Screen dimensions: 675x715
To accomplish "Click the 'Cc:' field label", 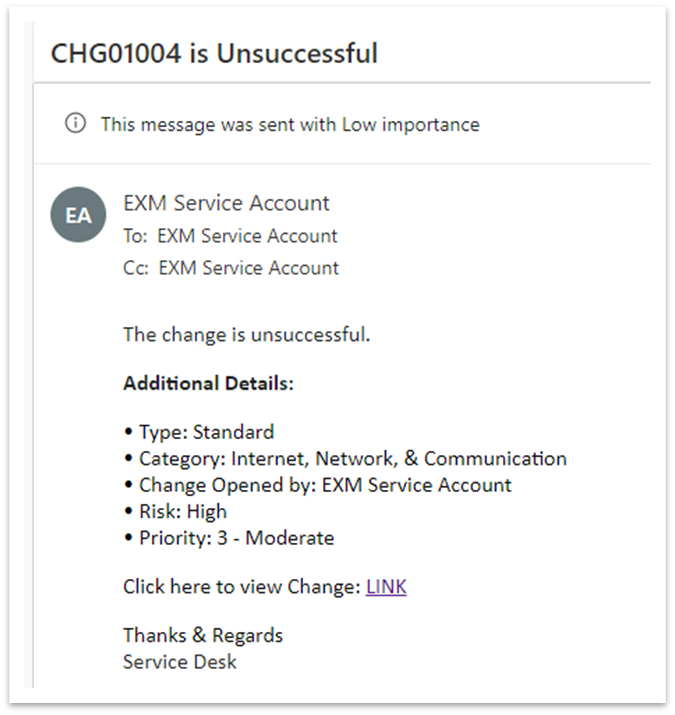I will pos(136,268).
